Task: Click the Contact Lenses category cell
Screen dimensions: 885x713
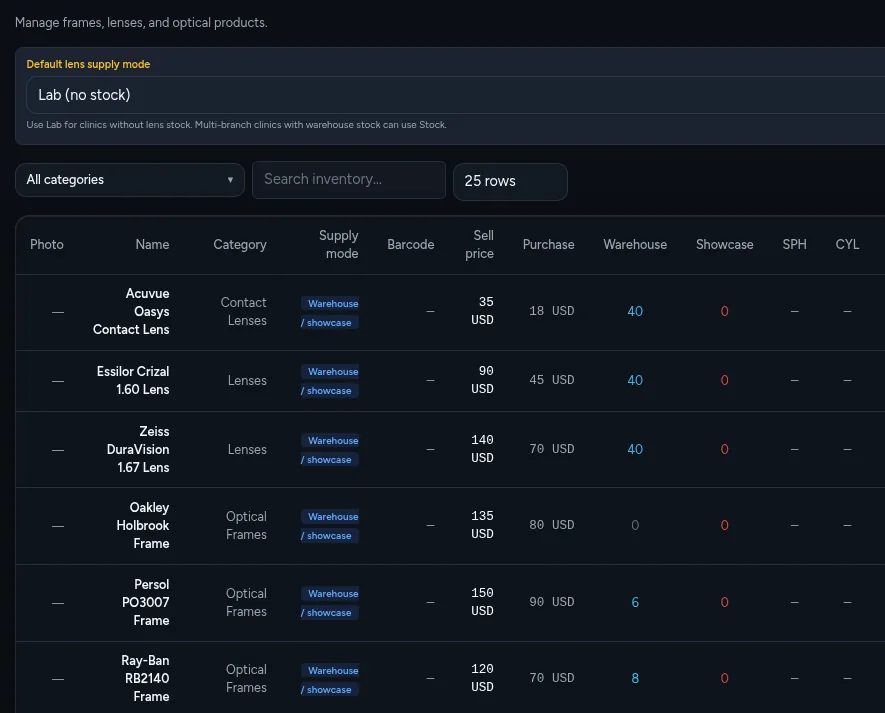Action: pyautogui.click(x=243, y=312)
